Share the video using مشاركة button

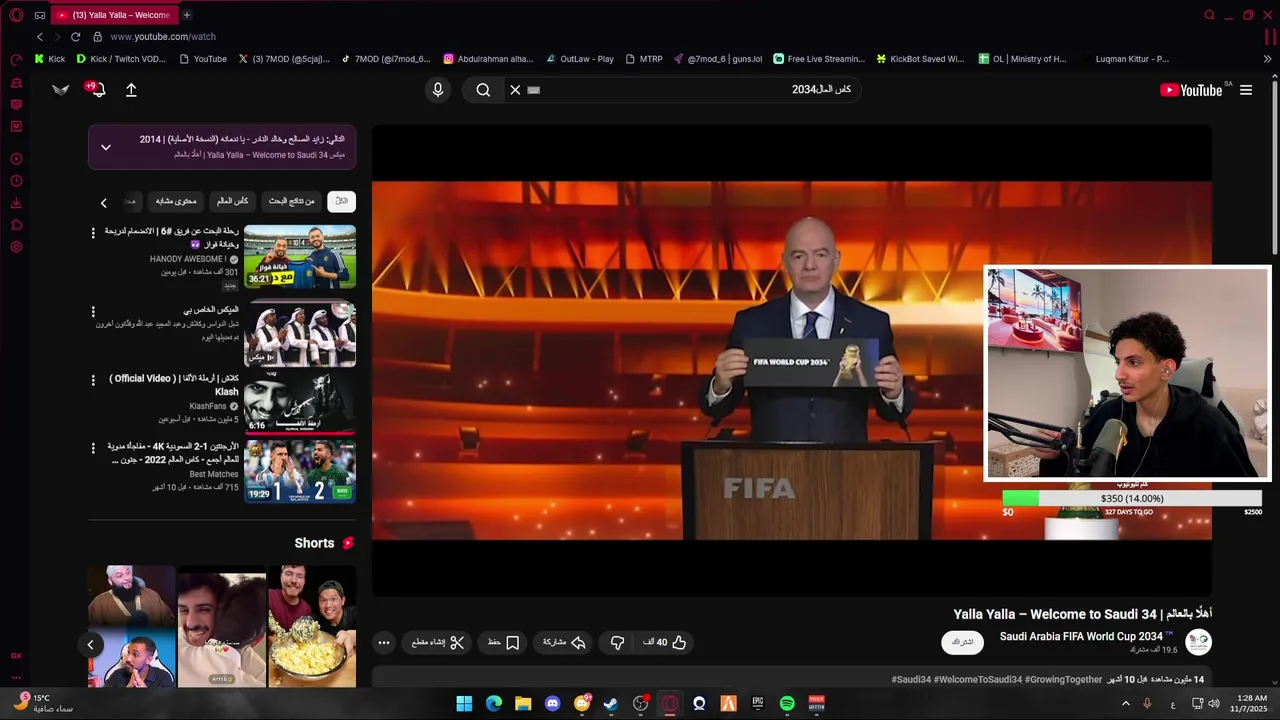click(564, 643)
